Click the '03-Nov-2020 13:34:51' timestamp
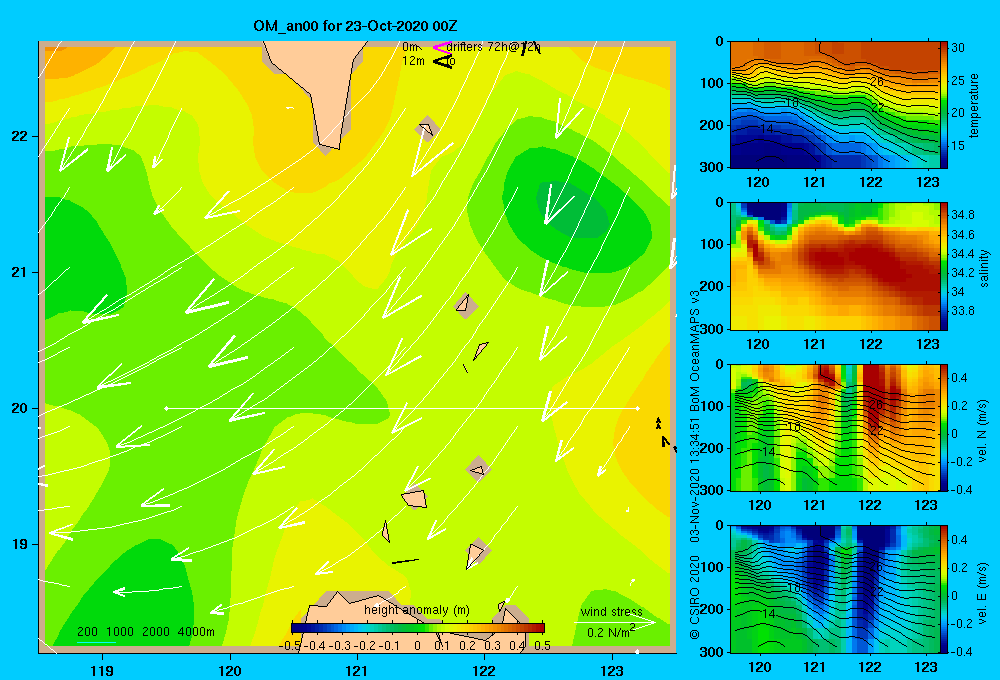The width and height of the screenshot is (1000, 680). [695, 480]
